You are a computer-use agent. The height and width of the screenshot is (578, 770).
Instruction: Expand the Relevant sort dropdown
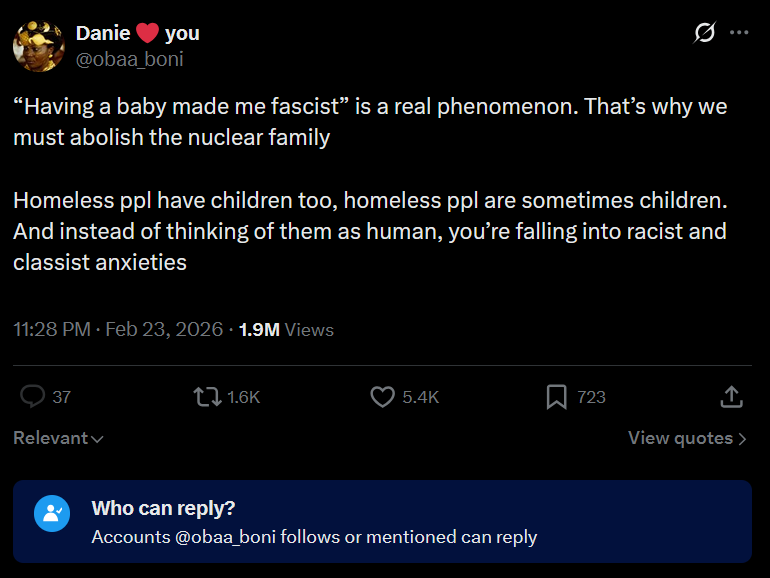58,438
